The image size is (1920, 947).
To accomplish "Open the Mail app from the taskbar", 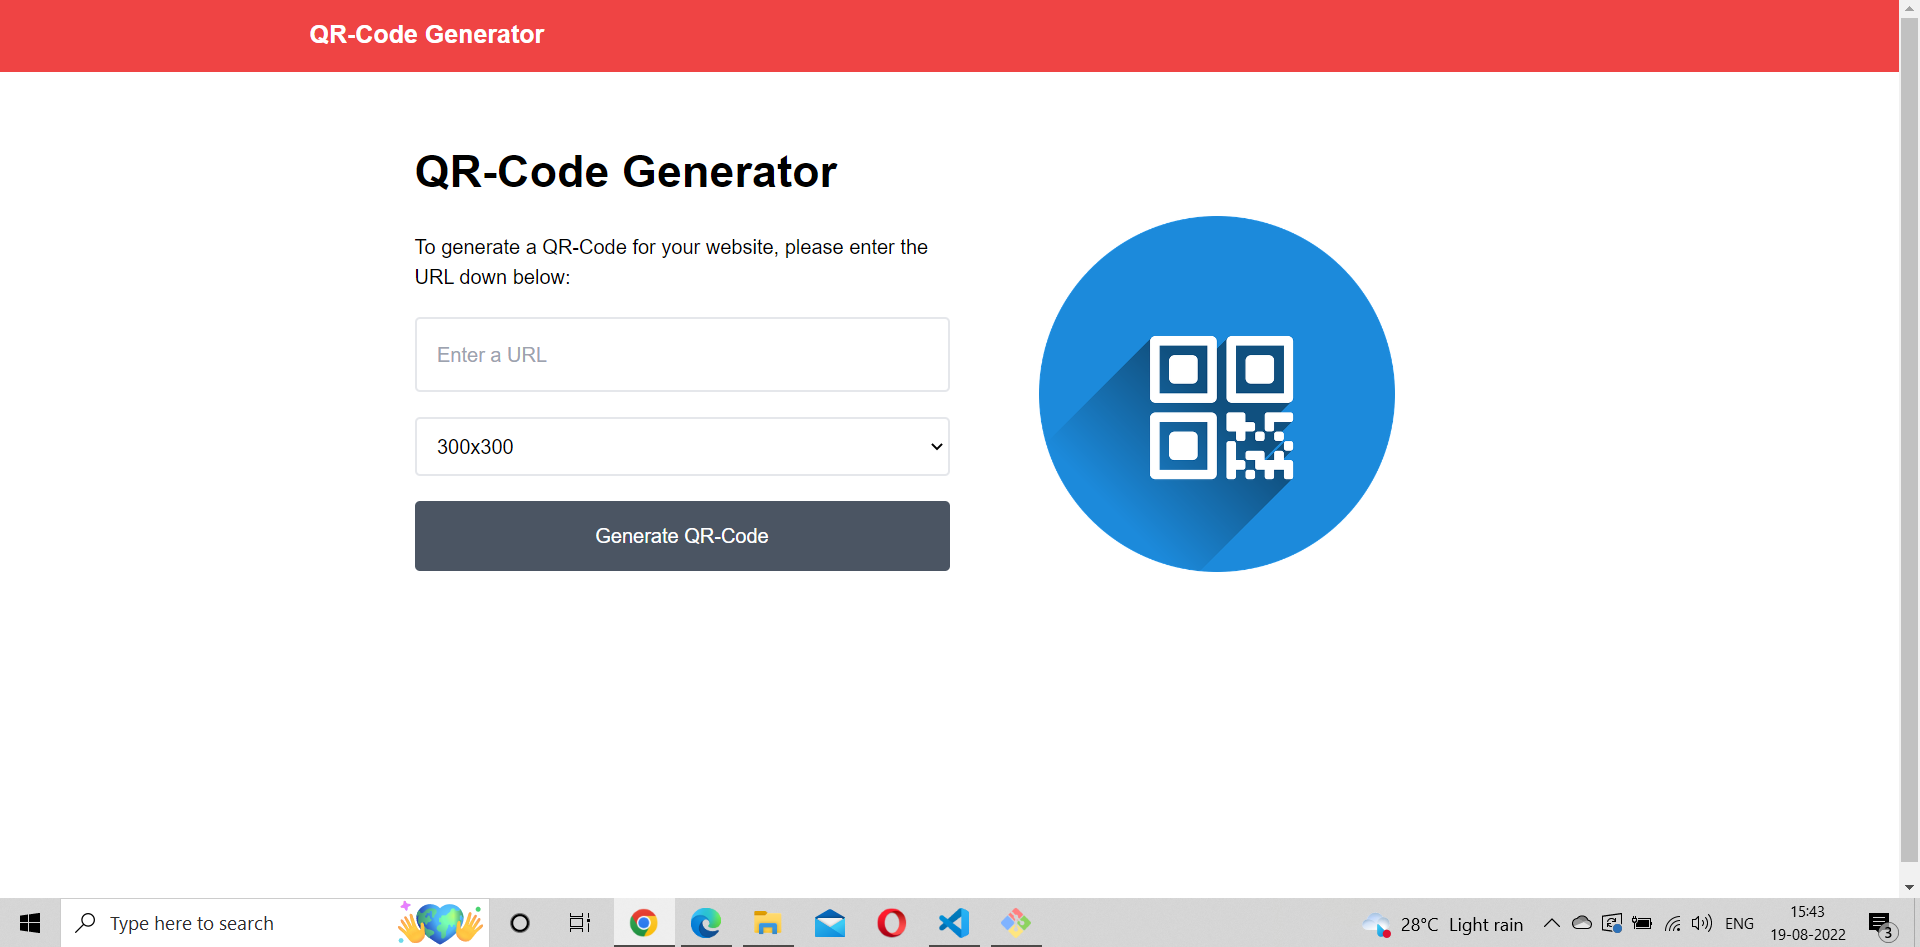I will (x=829, y=923).
